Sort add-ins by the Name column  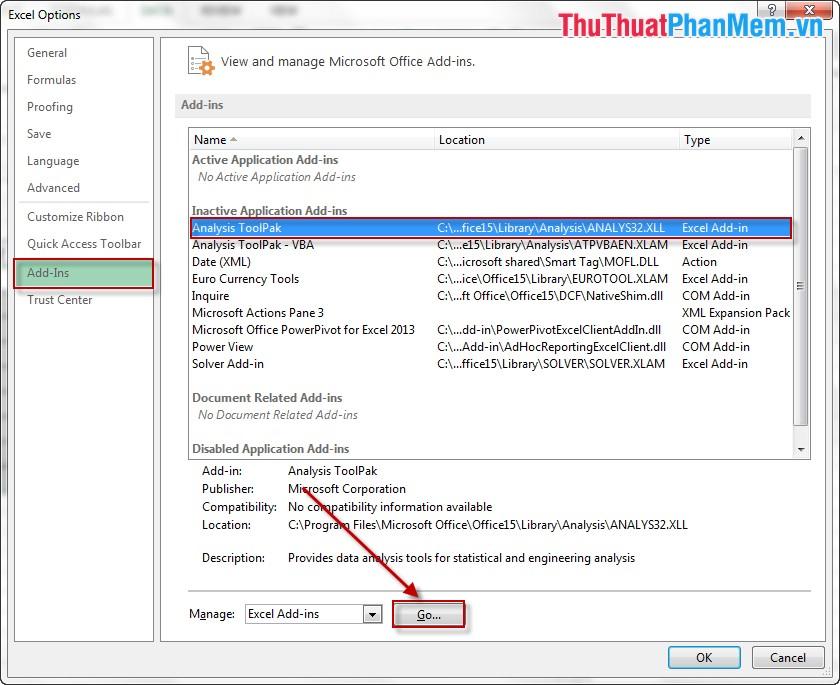[x=311, y=140]
